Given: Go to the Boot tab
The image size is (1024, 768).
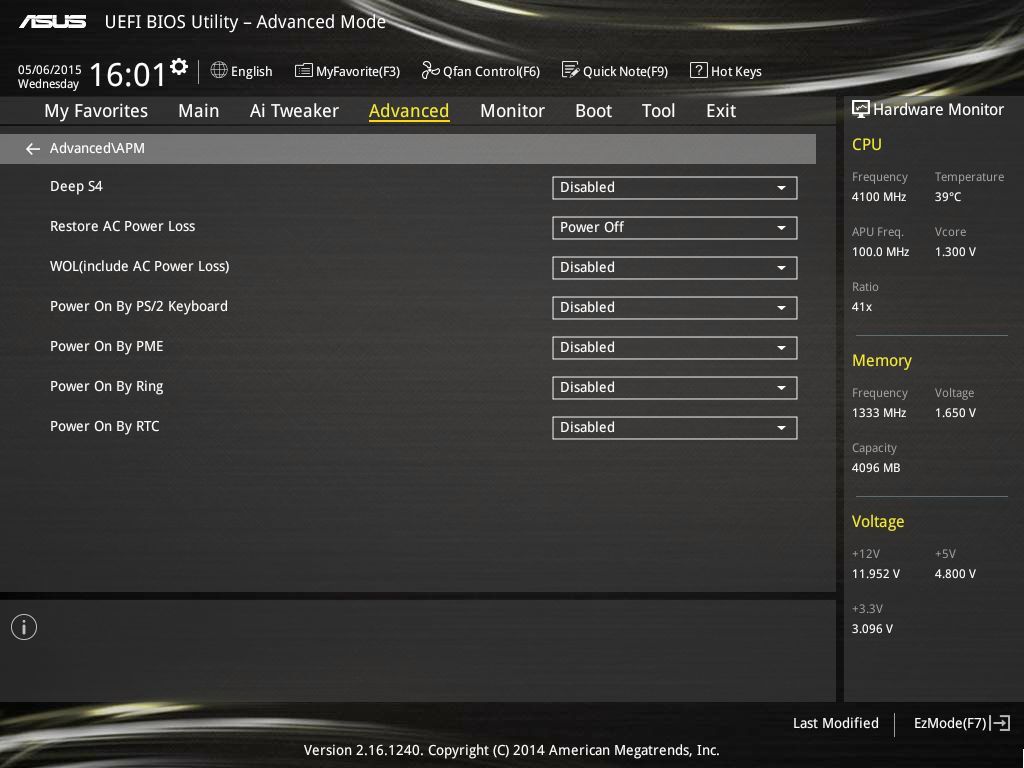Looking at the screenshot, I should pyautogui.click(x=593, y=111).
